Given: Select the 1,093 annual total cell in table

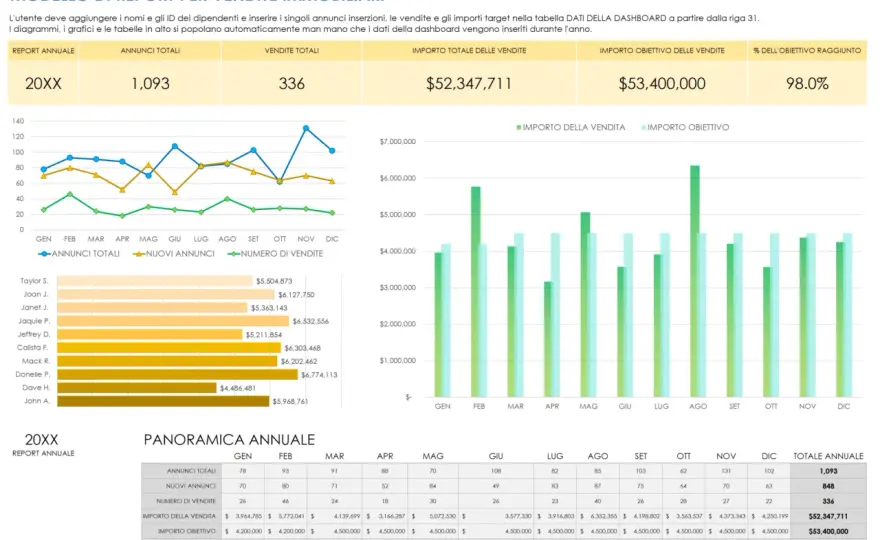Looking at the screenshot, I should pyautogui.click(x=828, y=471).
